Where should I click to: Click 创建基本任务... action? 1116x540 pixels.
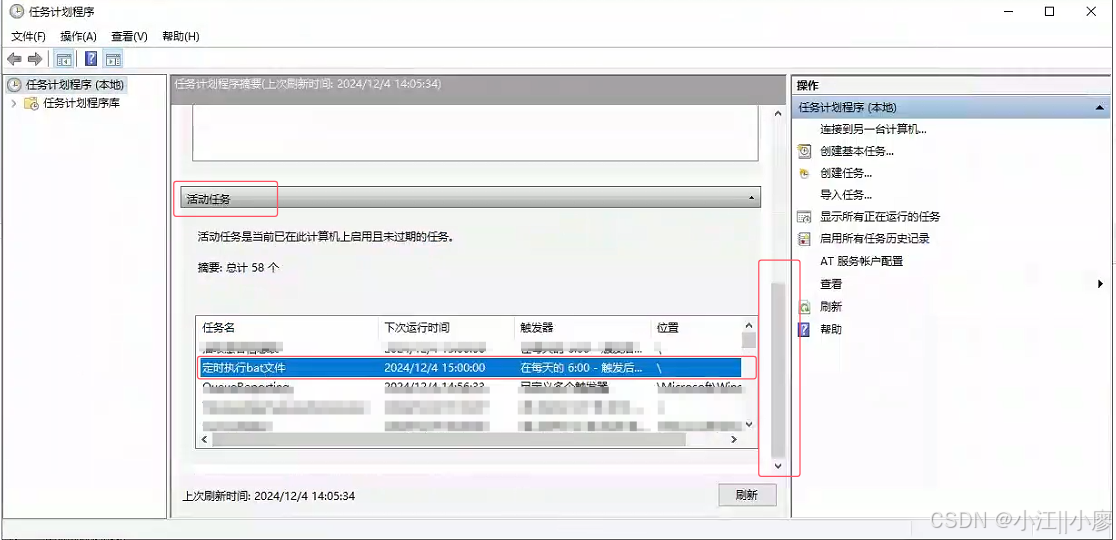pos(857,151)
